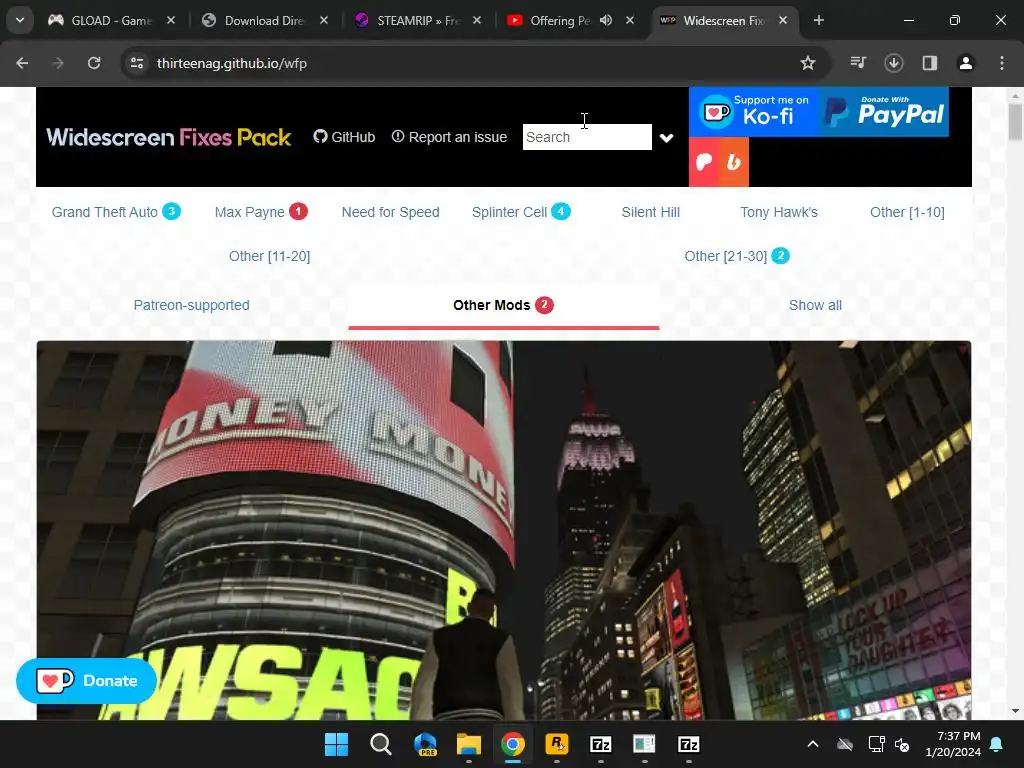Open the Report an issue link
Image resolution: width=1024 pixels, height=768 pixels.
449,137
